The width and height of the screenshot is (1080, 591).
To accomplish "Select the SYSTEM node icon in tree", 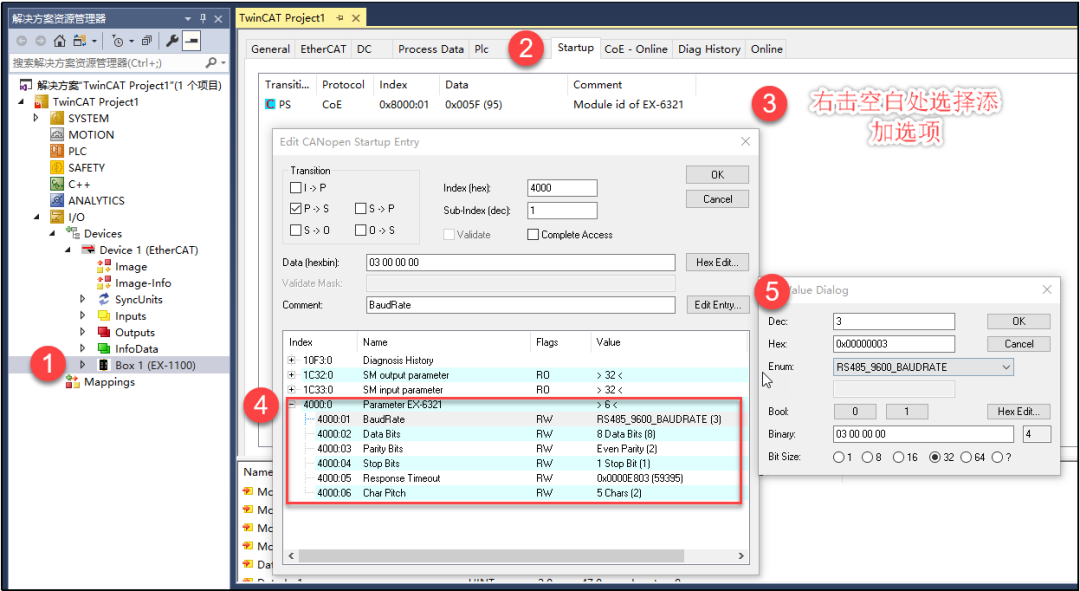I will click(57, 118).
